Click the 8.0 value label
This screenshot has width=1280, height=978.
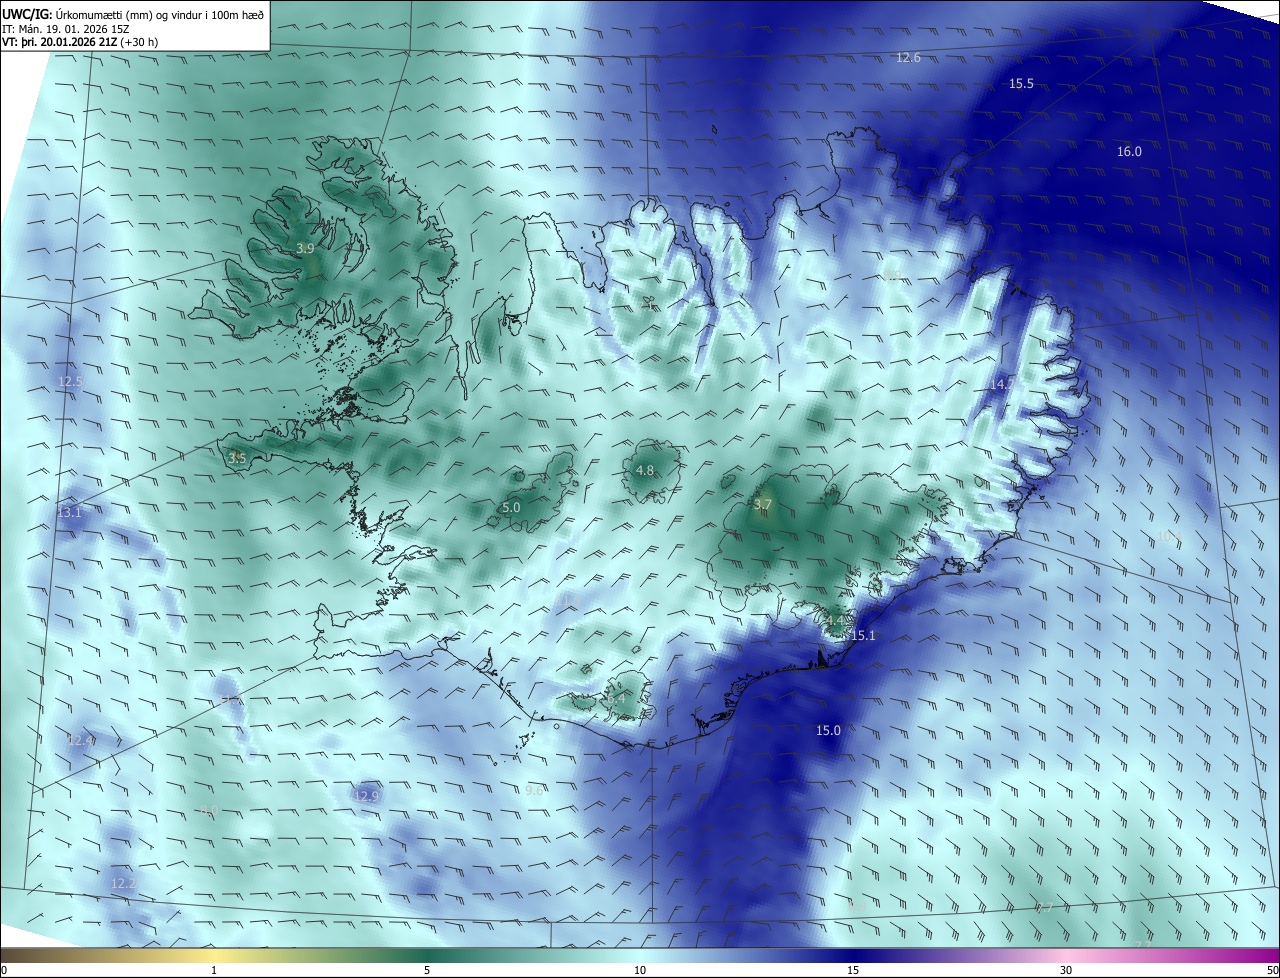[209, 811]
